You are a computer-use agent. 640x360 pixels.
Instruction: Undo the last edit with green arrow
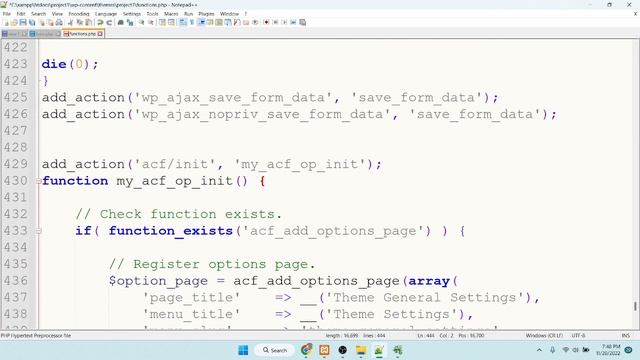[x=100, y=22]
